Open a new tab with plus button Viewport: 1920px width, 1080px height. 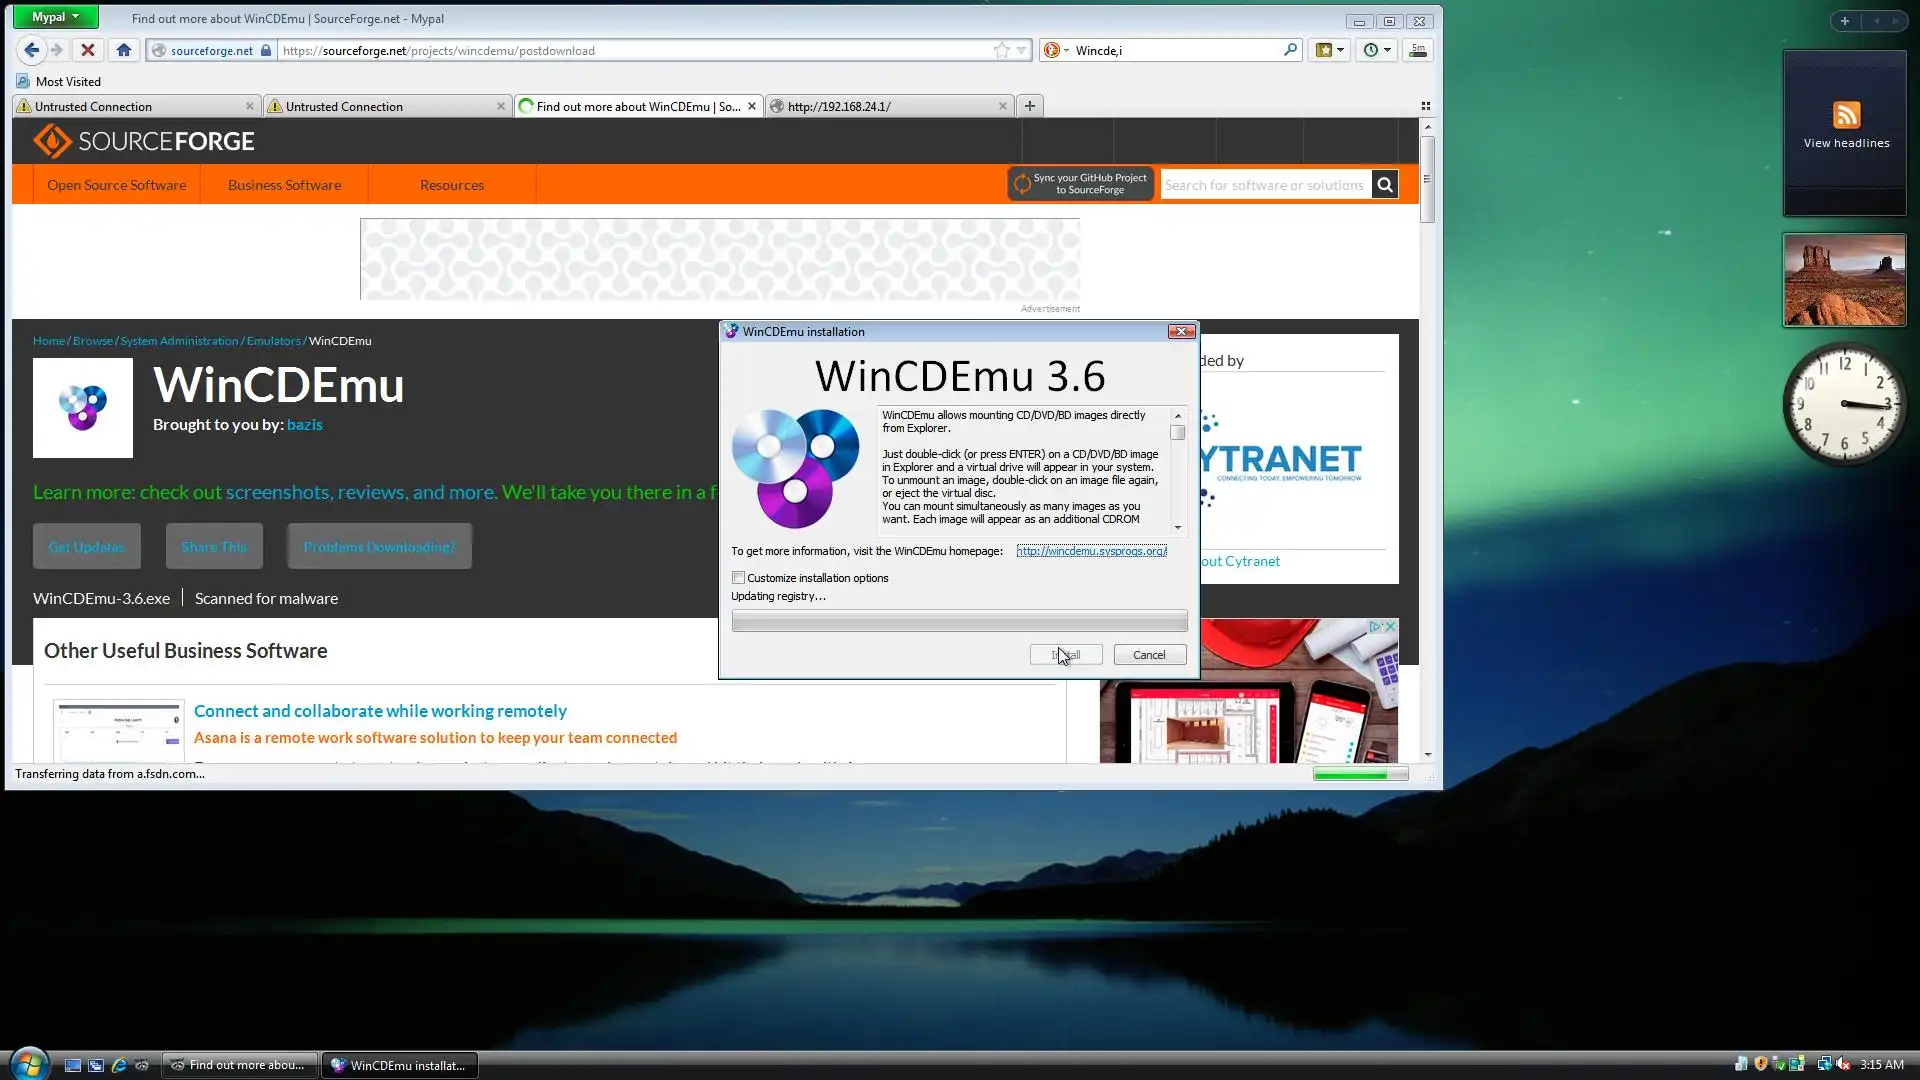click(x=1029, y=106)
